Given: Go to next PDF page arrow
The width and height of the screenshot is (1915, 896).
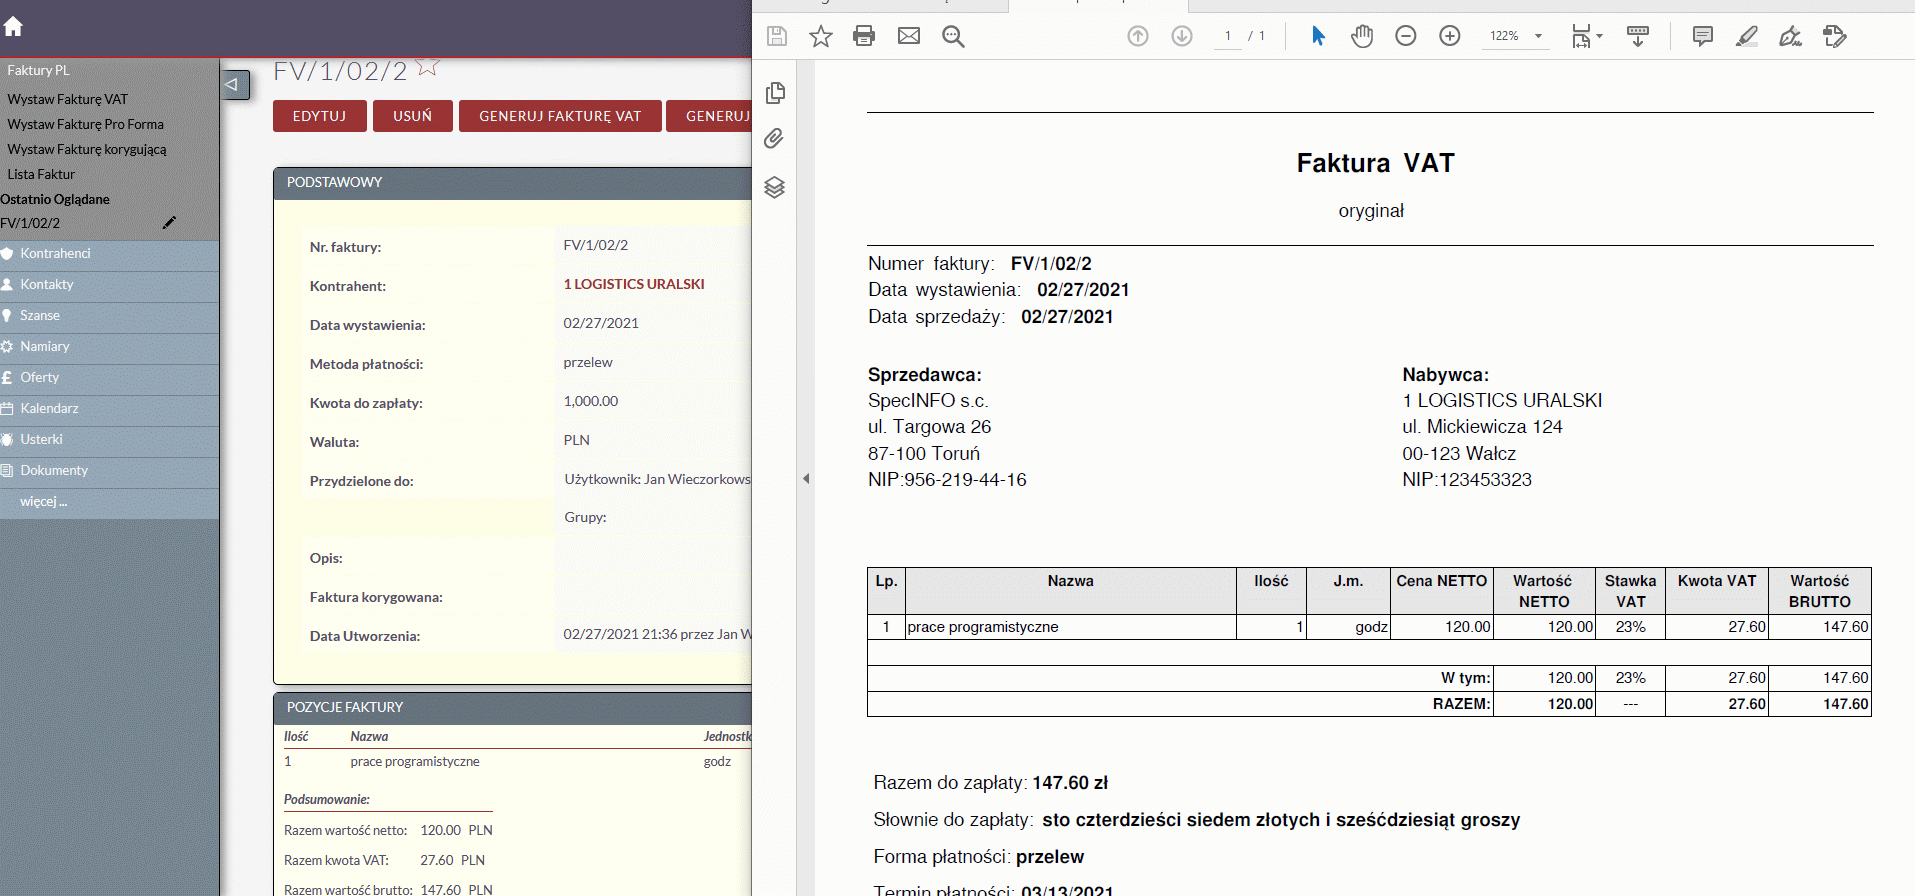Looking at the screenshot, I should coord(1182,36).
